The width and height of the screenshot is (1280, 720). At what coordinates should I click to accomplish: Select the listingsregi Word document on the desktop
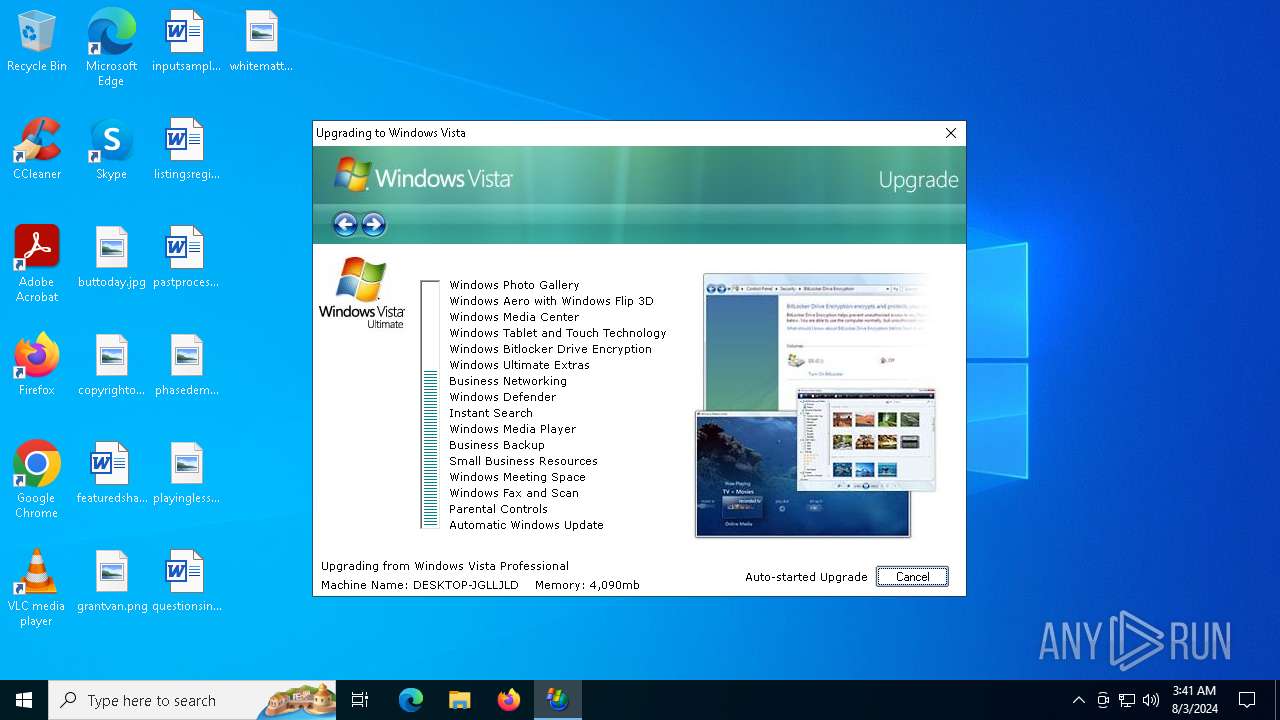coord(186,150)
